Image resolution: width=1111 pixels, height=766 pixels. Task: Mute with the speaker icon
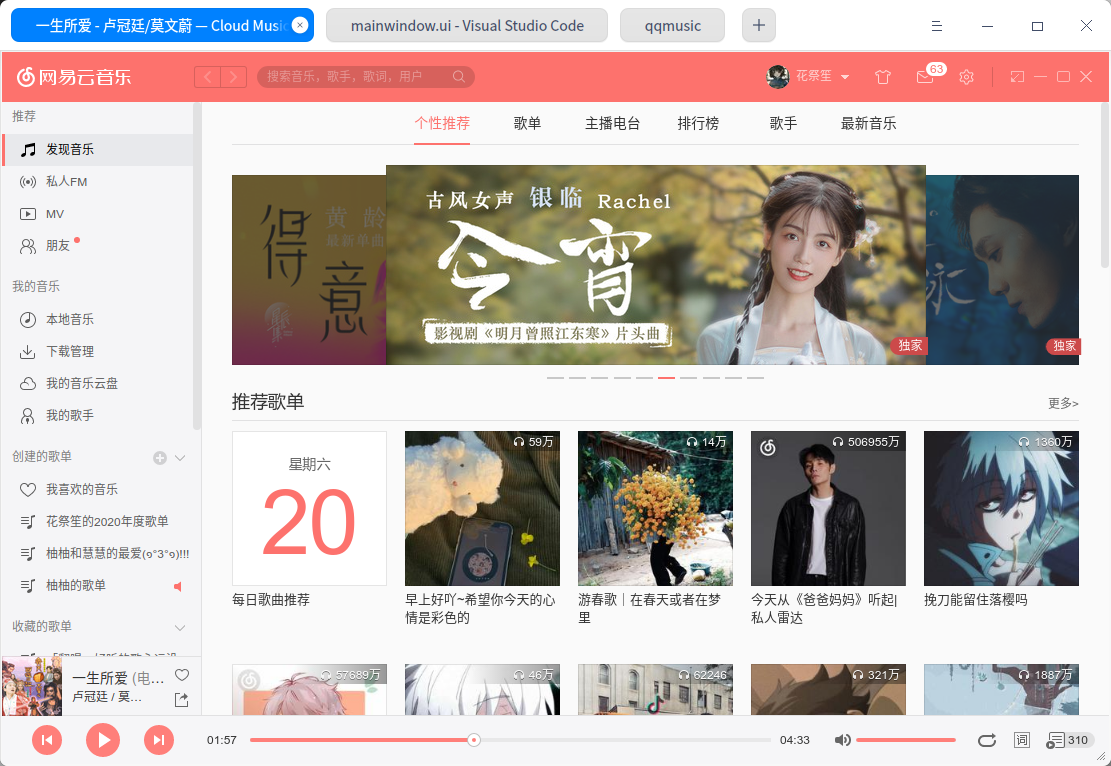point(842,740)
